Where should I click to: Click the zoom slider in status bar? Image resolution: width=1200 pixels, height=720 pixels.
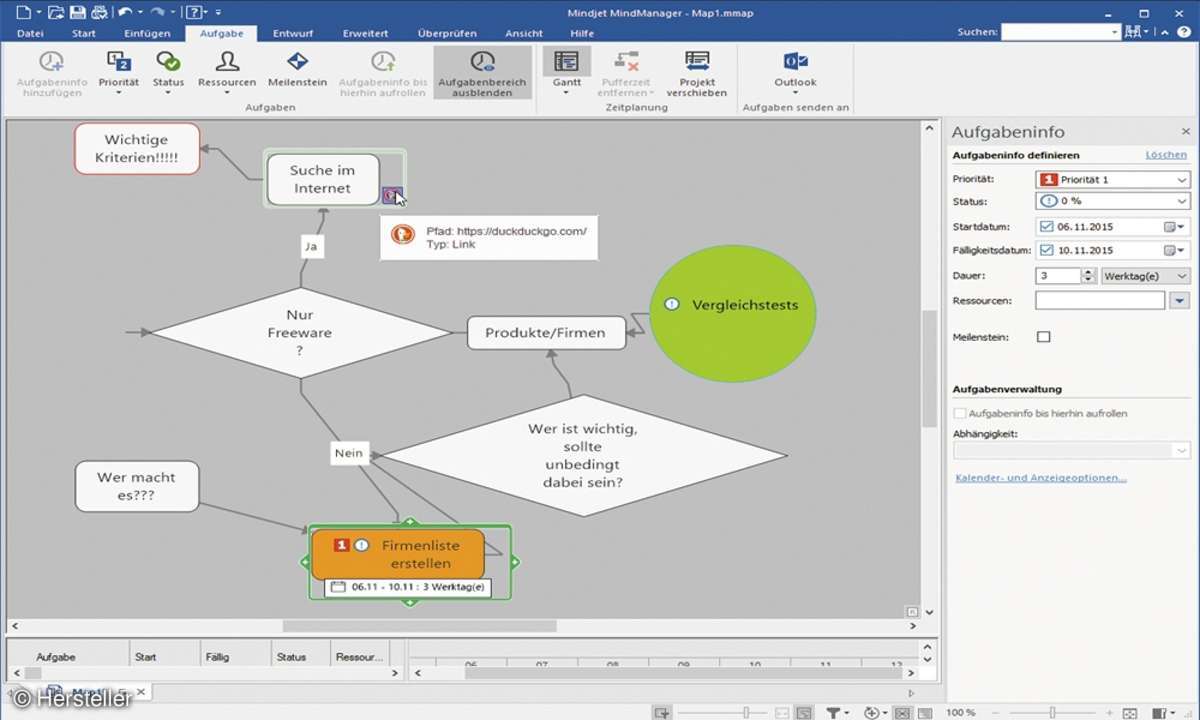point(1051,712)
